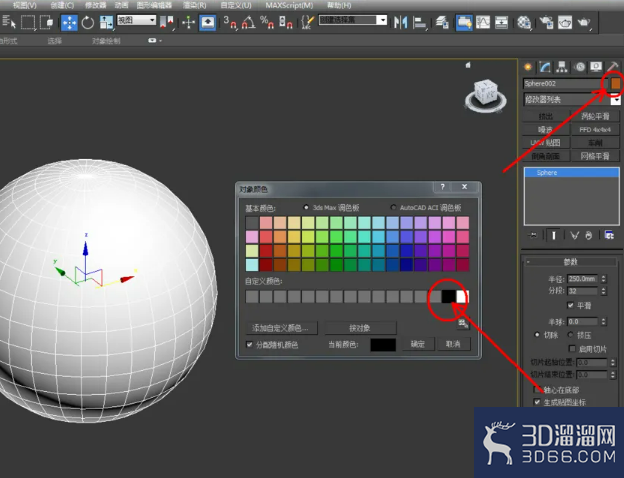Click the Select and Manipulate icon

188,22
